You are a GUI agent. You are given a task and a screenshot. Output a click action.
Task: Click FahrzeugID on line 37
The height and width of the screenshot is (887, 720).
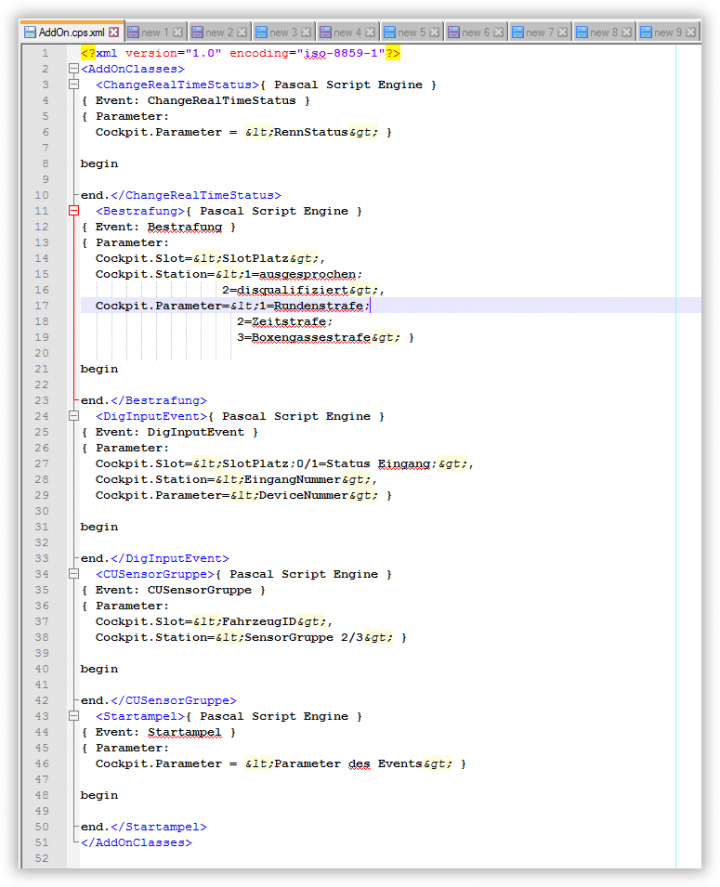coord(259,622)
